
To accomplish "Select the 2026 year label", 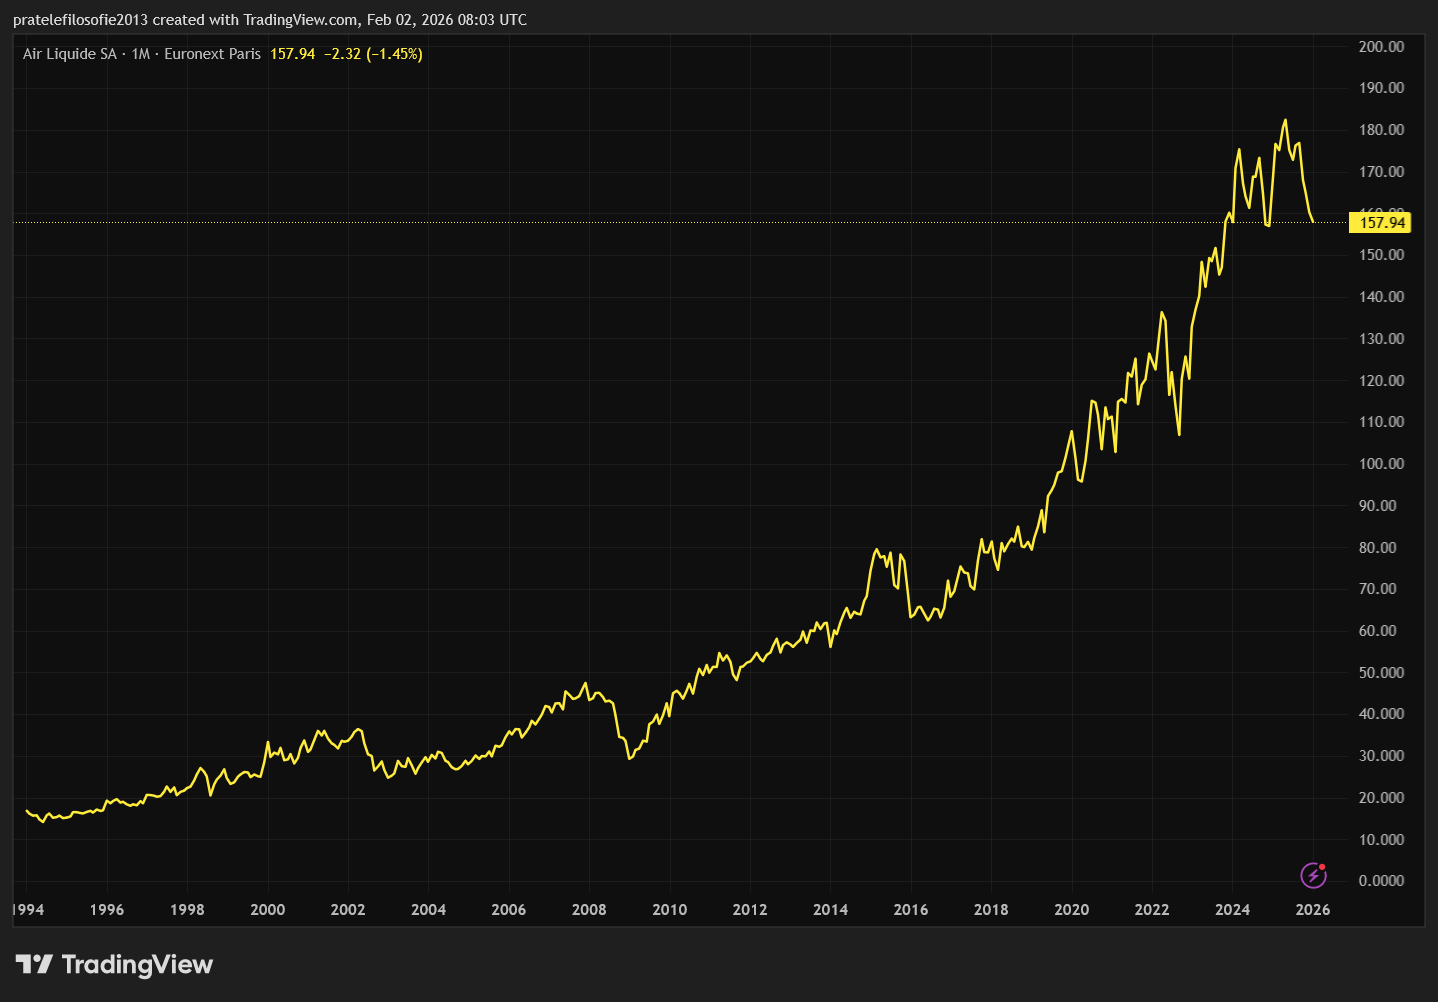I will pyautogui.click(x=1313, y=910).
